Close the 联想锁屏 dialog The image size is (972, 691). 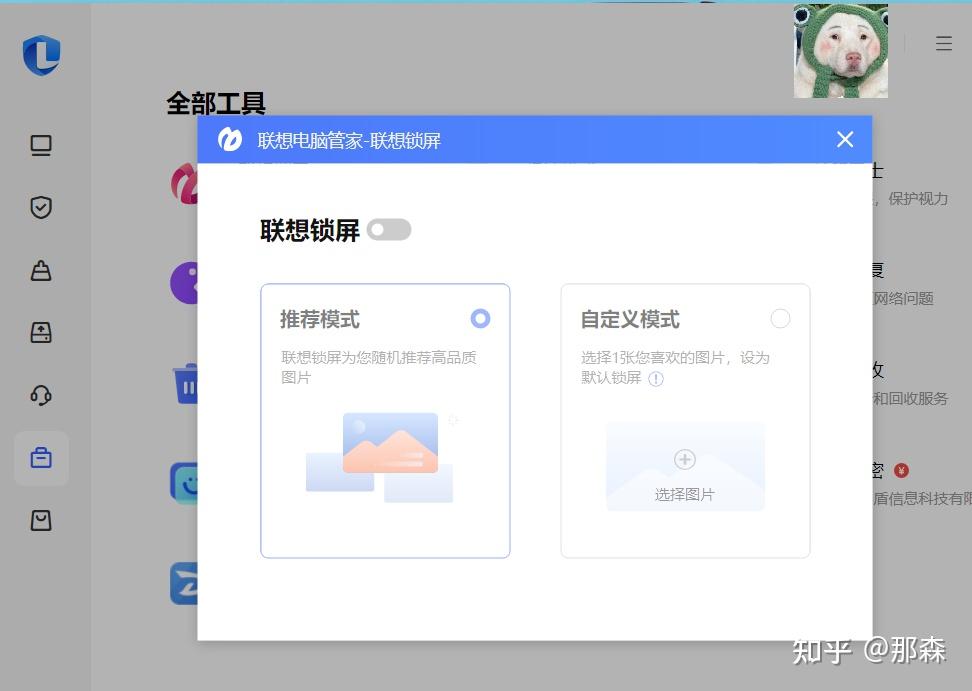[845, 139]
